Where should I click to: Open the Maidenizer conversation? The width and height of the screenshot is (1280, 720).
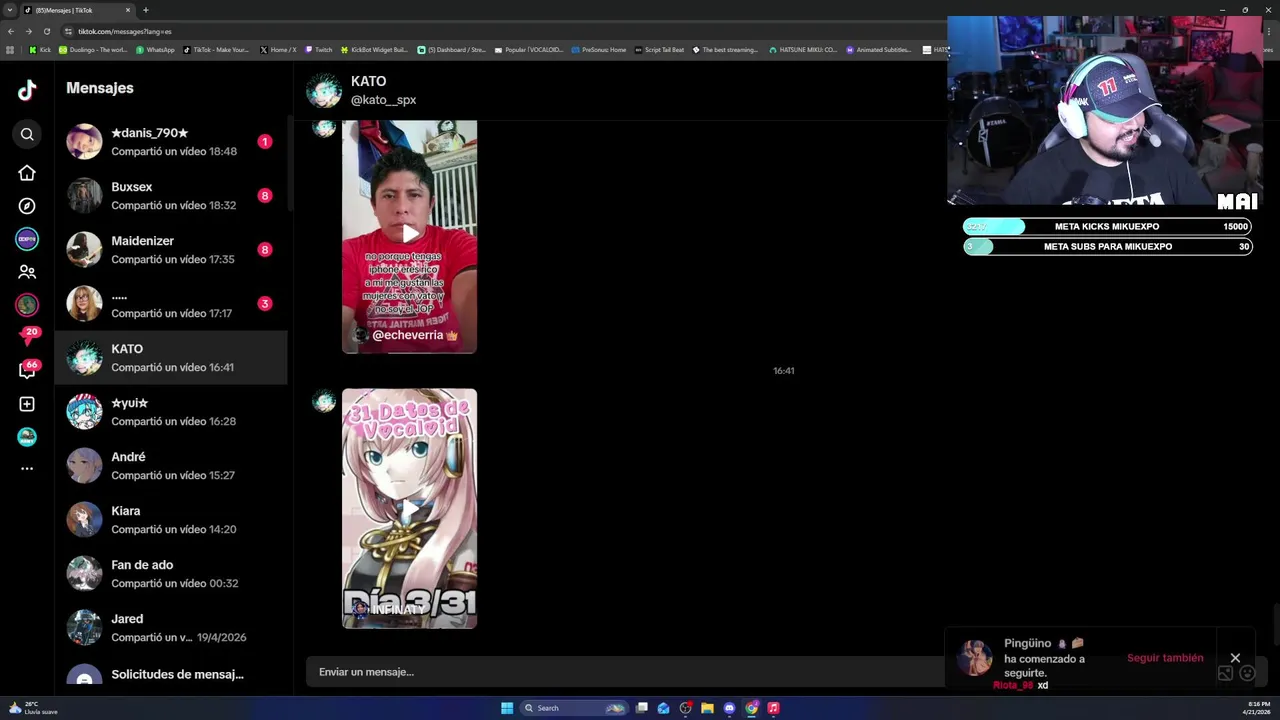pos(171,250)
